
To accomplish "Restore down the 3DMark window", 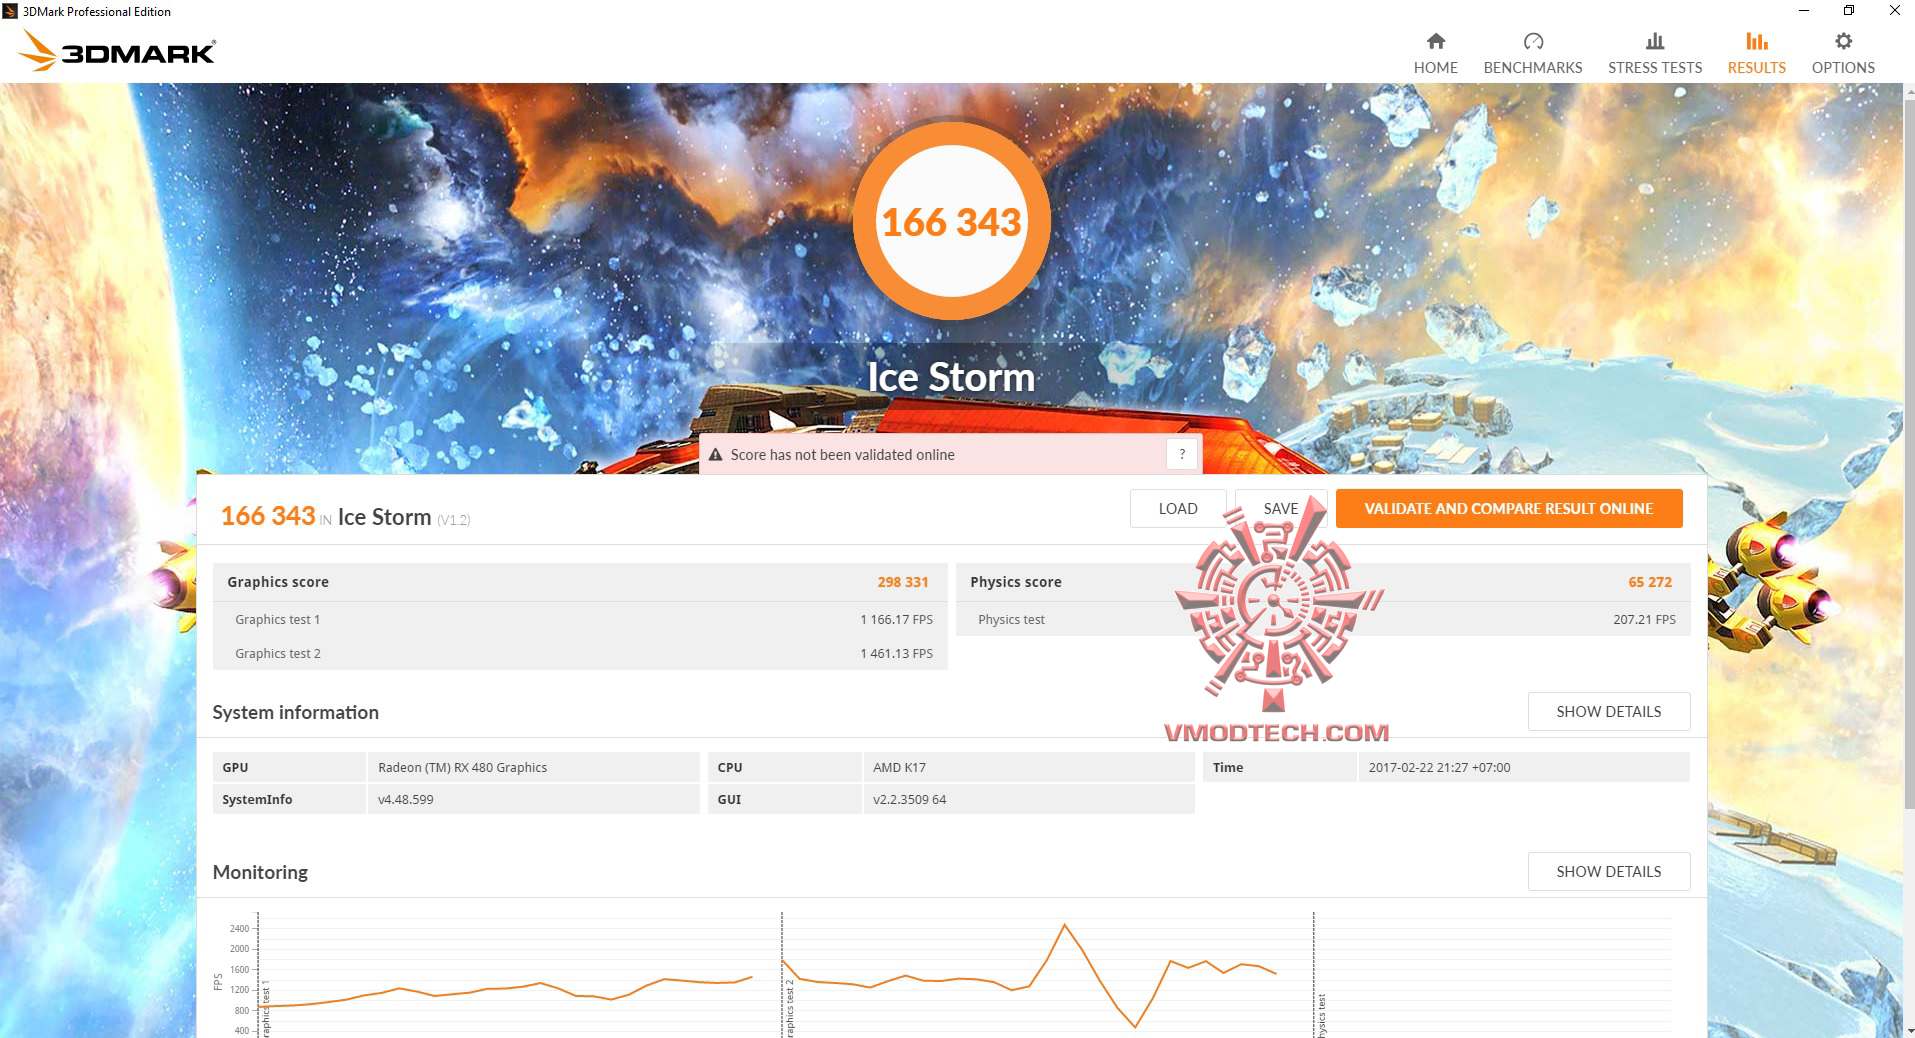I will tap(1849, 11).
